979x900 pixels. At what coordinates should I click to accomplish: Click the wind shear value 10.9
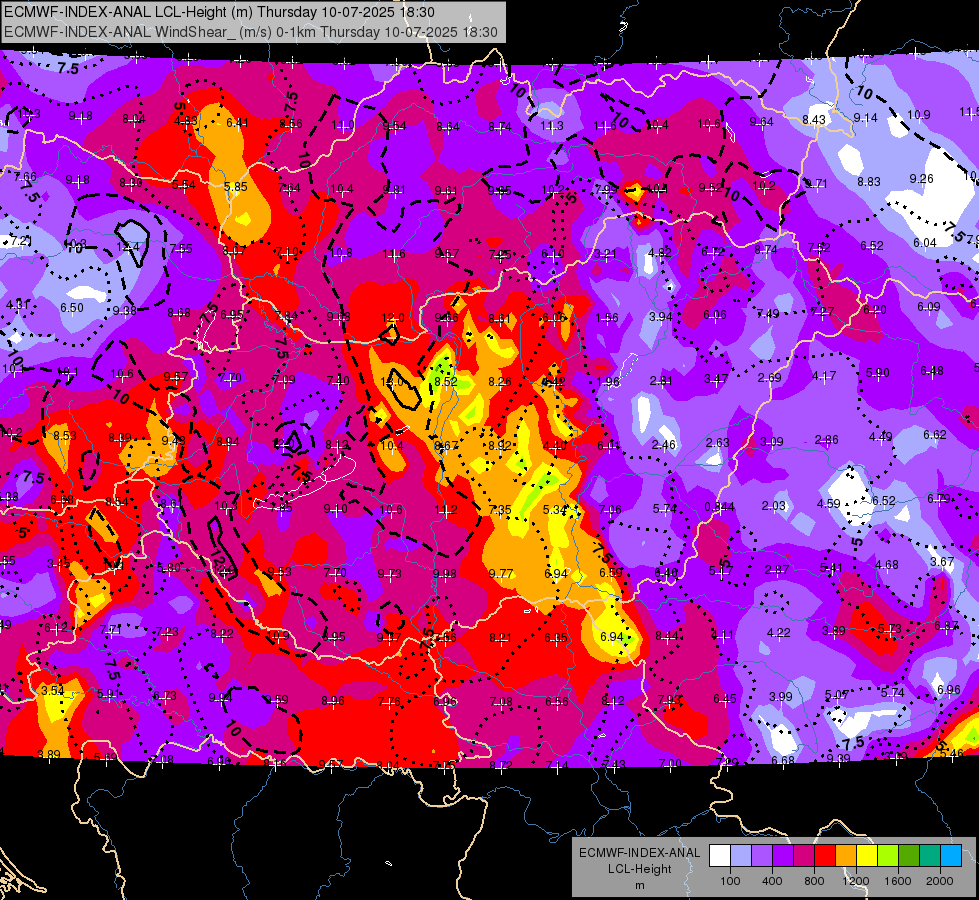pyautogui.click(x=918, y=115)
